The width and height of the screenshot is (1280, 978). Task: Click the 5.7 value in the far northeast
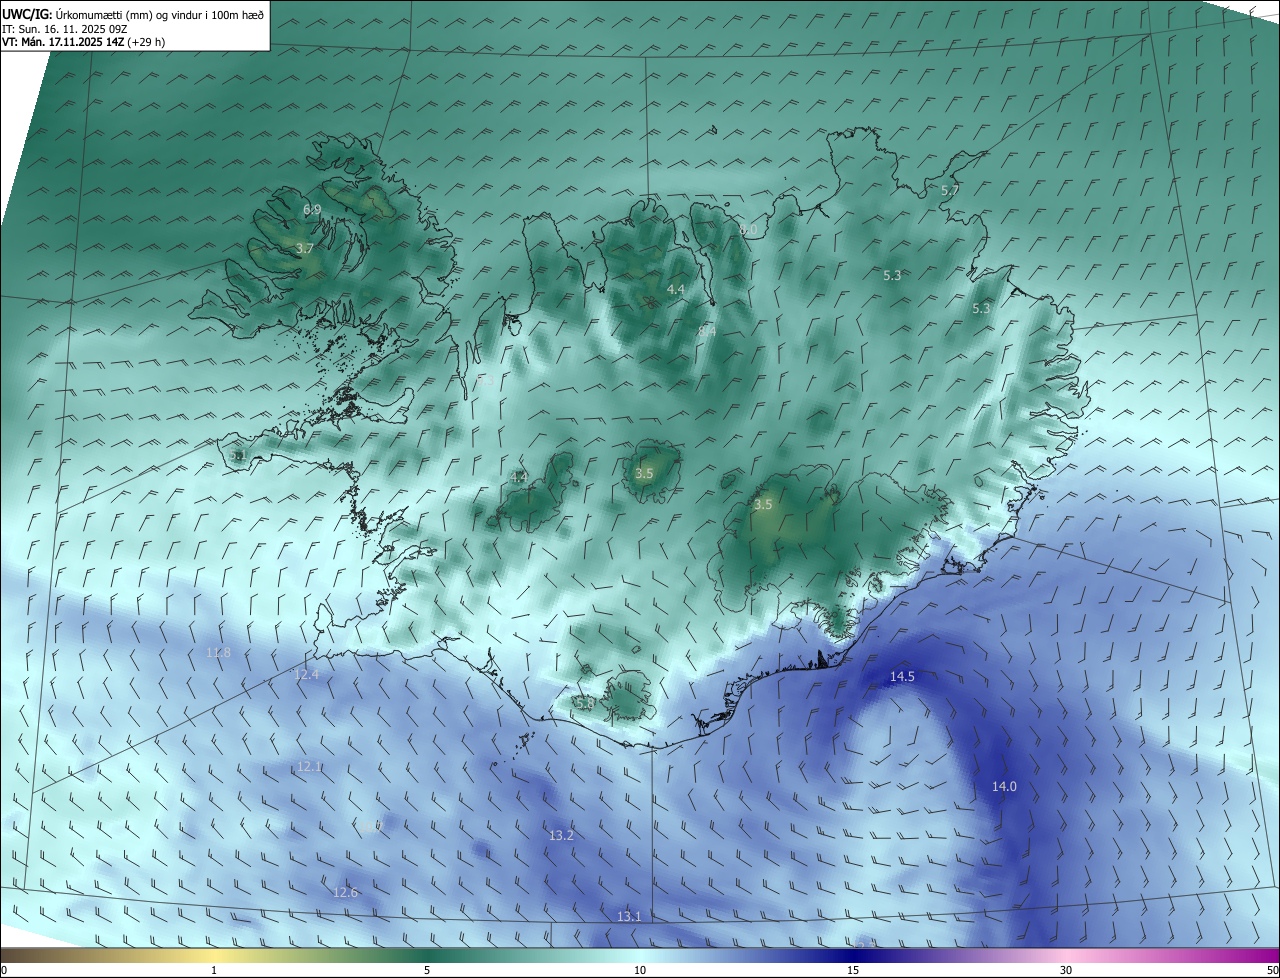pyautogui.click(x=950, y=190)
